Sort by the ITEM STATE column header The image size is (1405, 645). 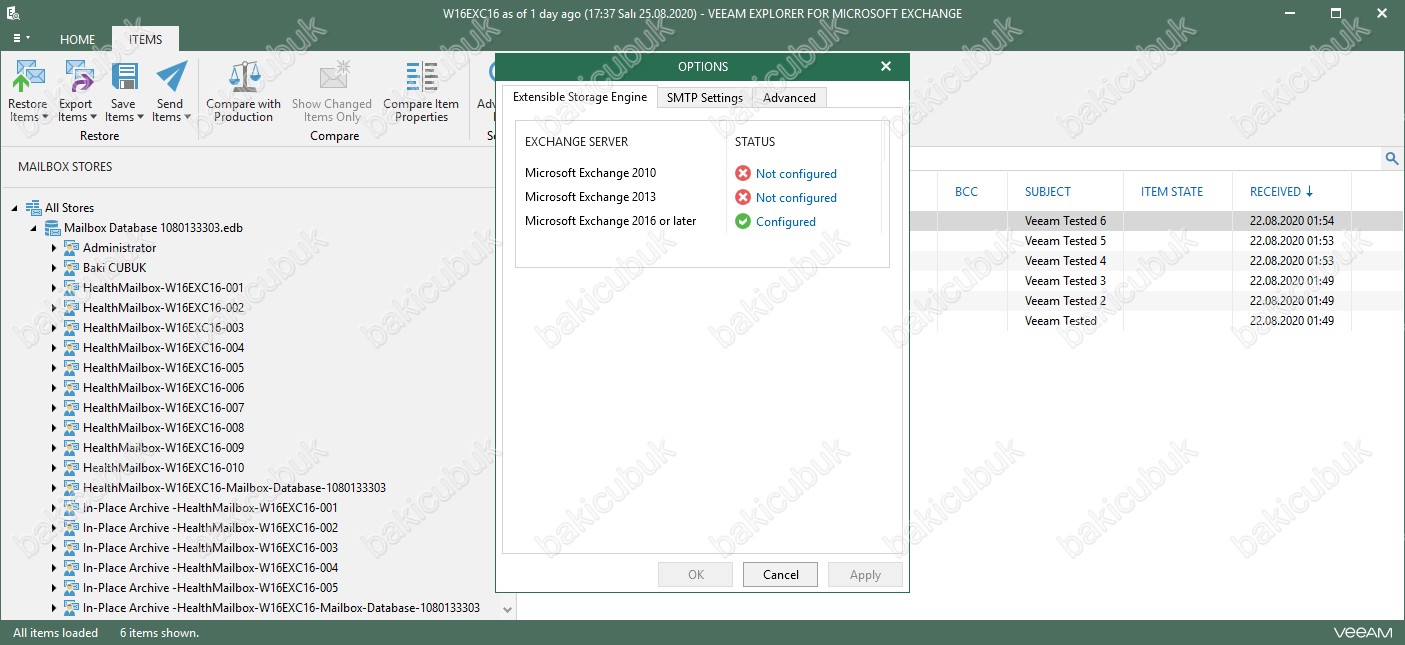tap(1172, 191)
